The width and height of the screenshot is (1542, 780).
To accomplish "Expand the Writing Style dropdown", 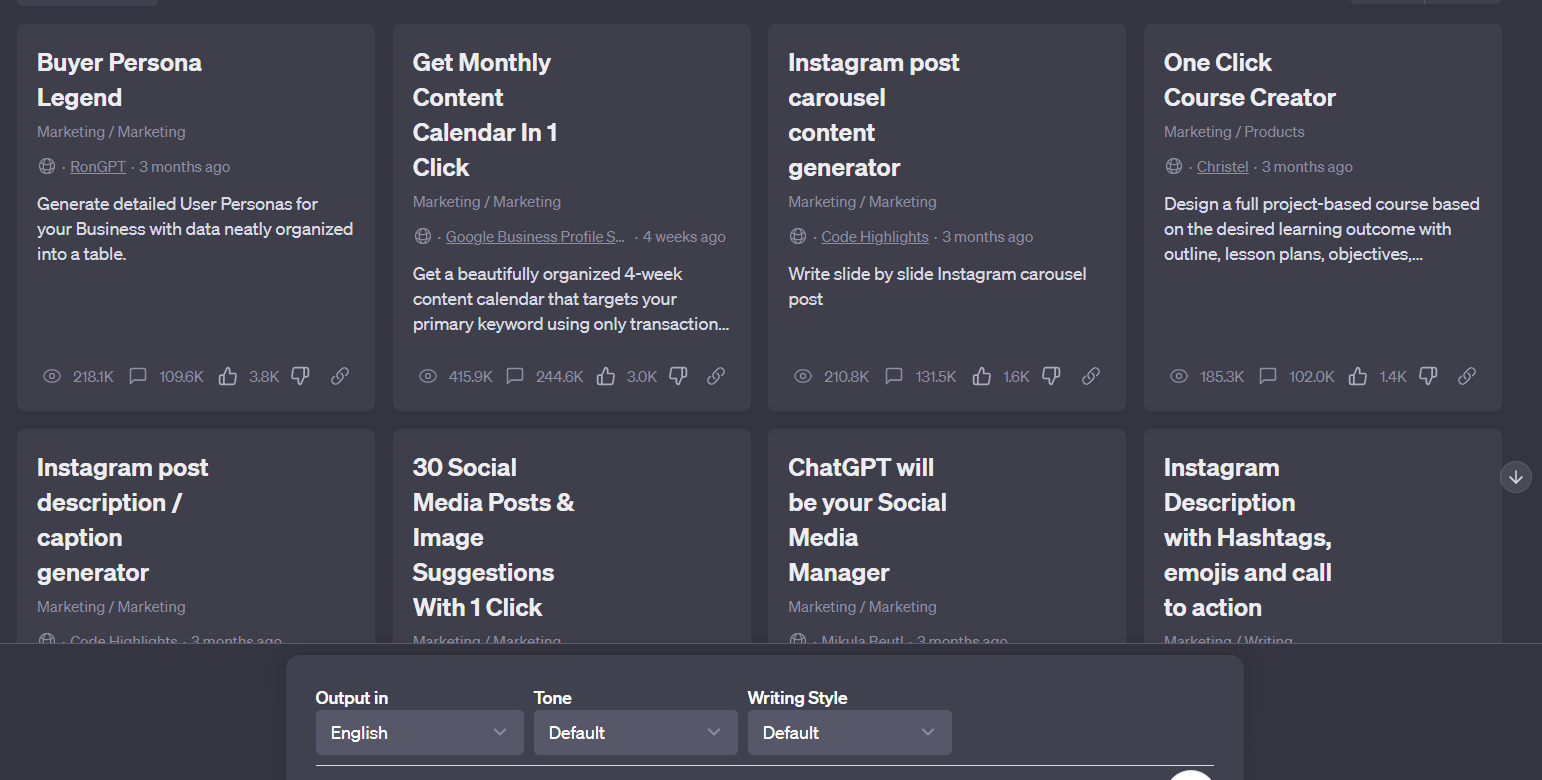I will 849,732.
